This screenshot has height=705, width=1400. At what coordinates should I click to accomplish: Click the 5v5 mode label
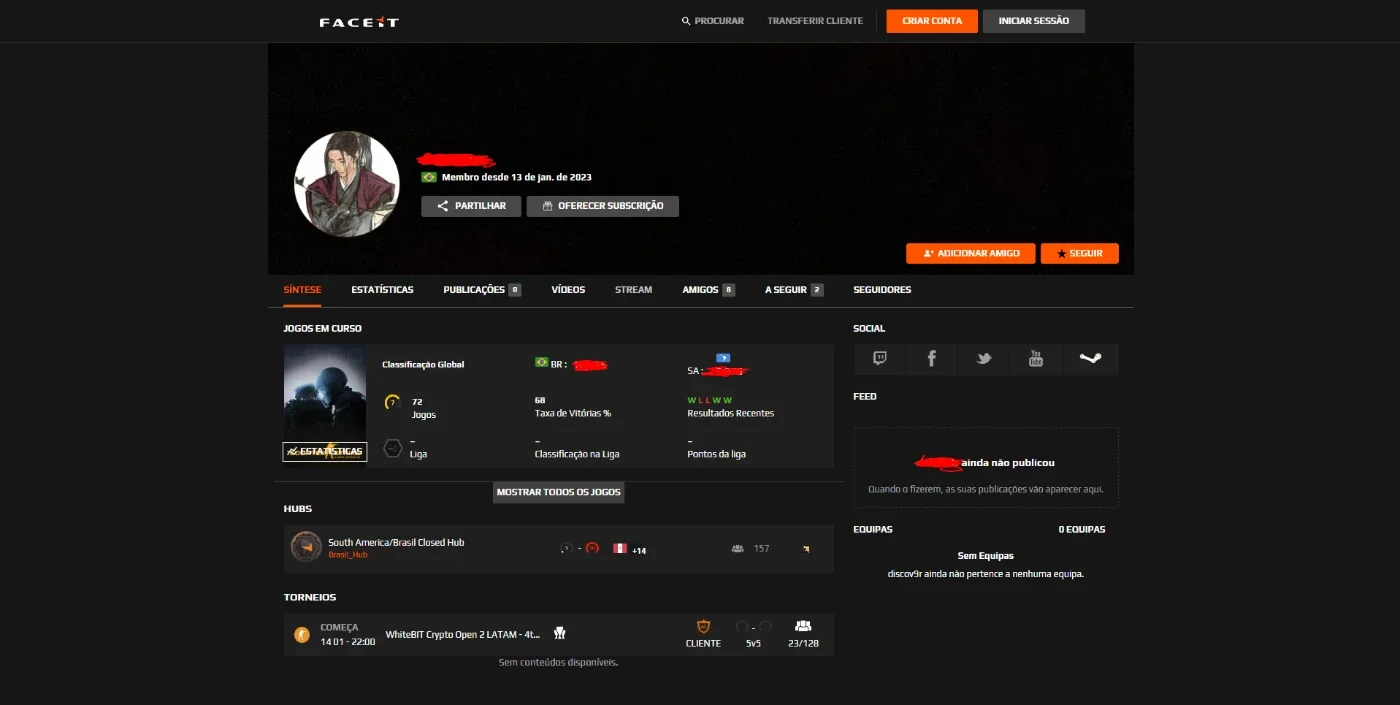(753, 643)
